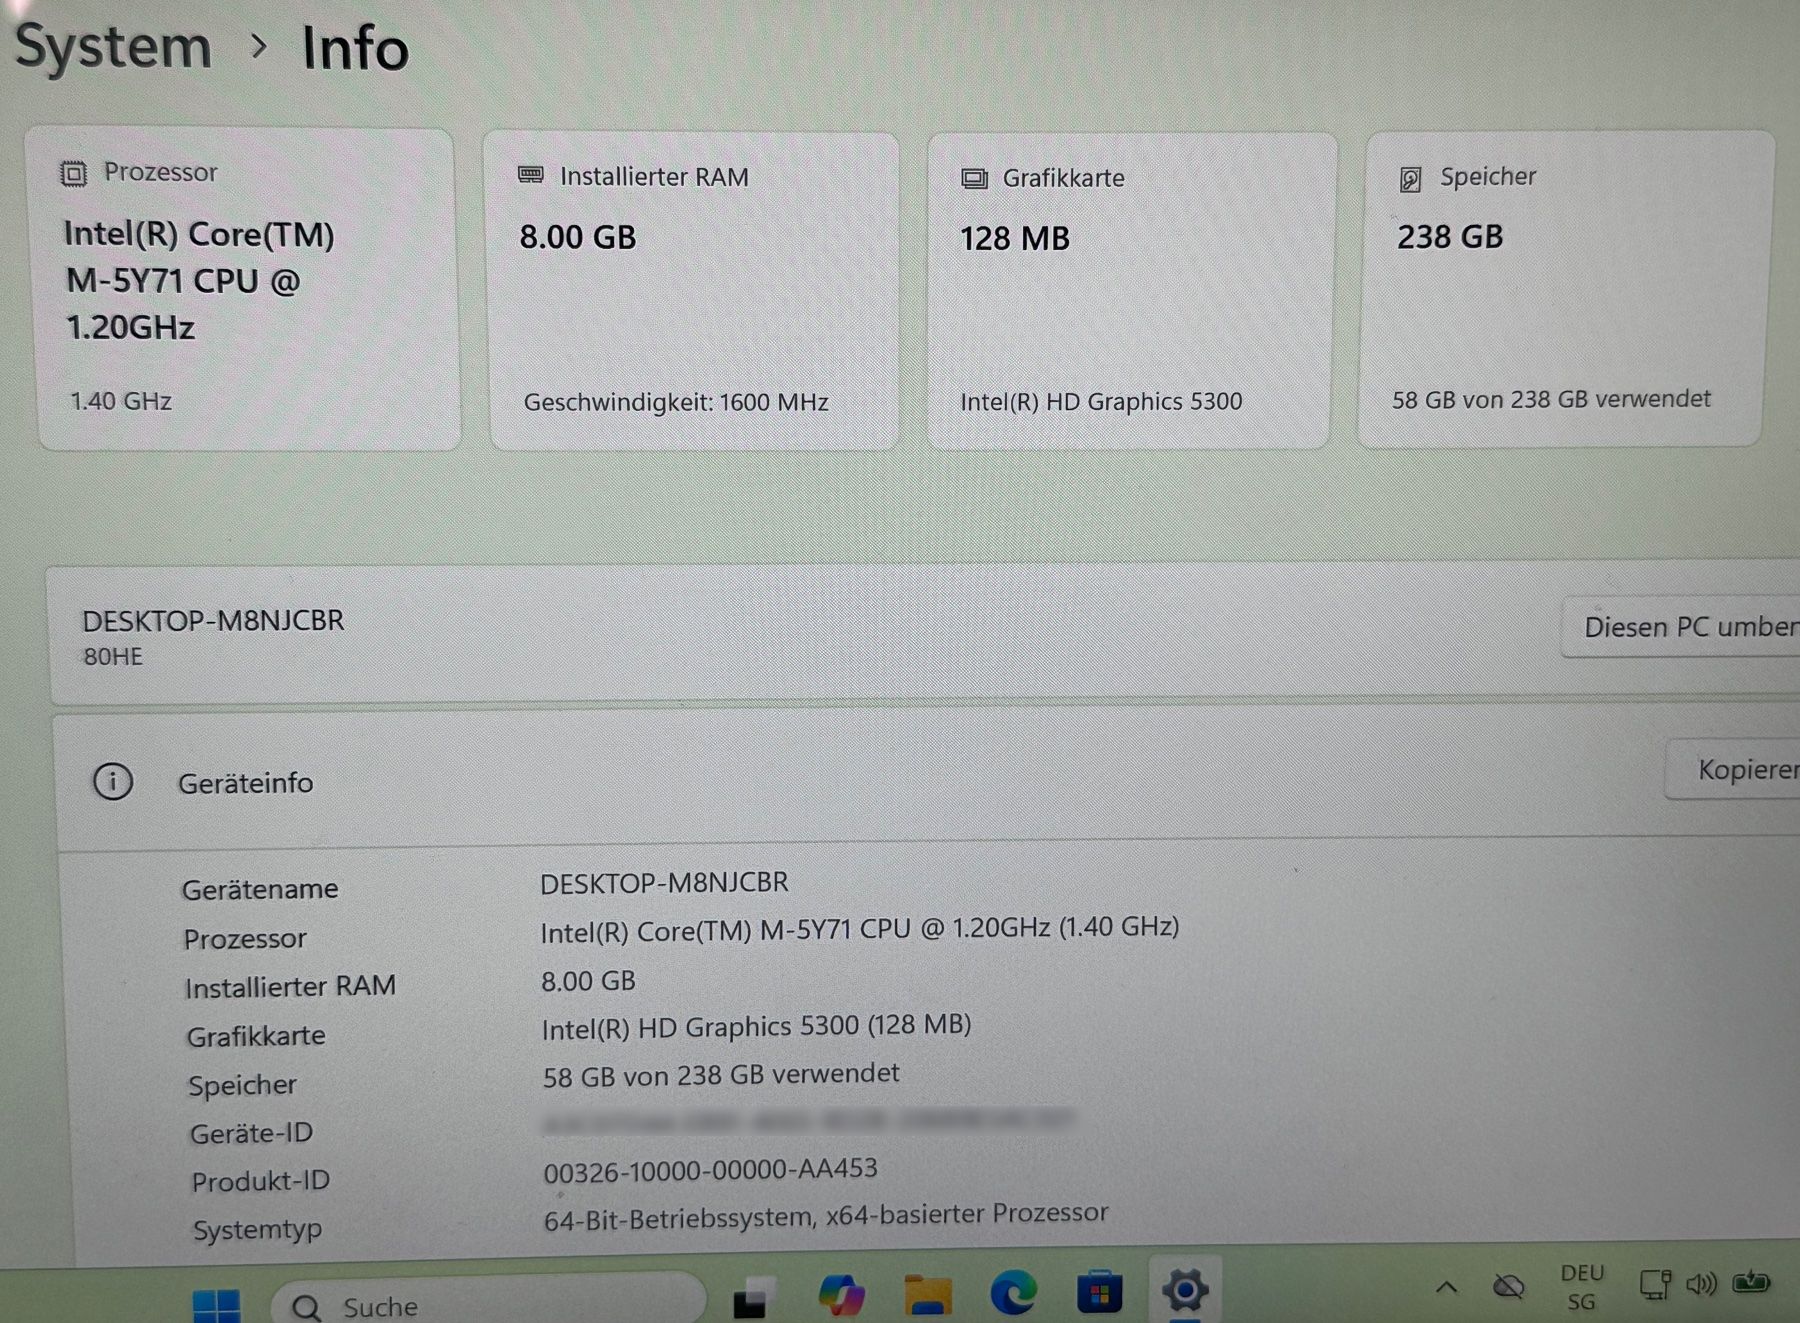Image resolution: width=1800 pixels, height=1323 pixels.
Task: Open the DEU SG language switcher
Action: [x=1582, y=1287]
